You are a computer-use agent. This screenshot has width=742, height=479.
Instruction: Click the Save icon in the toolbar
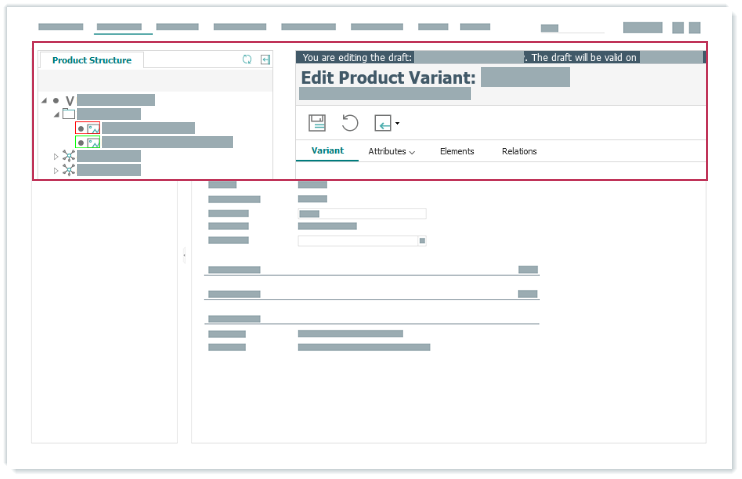(317, 123)
